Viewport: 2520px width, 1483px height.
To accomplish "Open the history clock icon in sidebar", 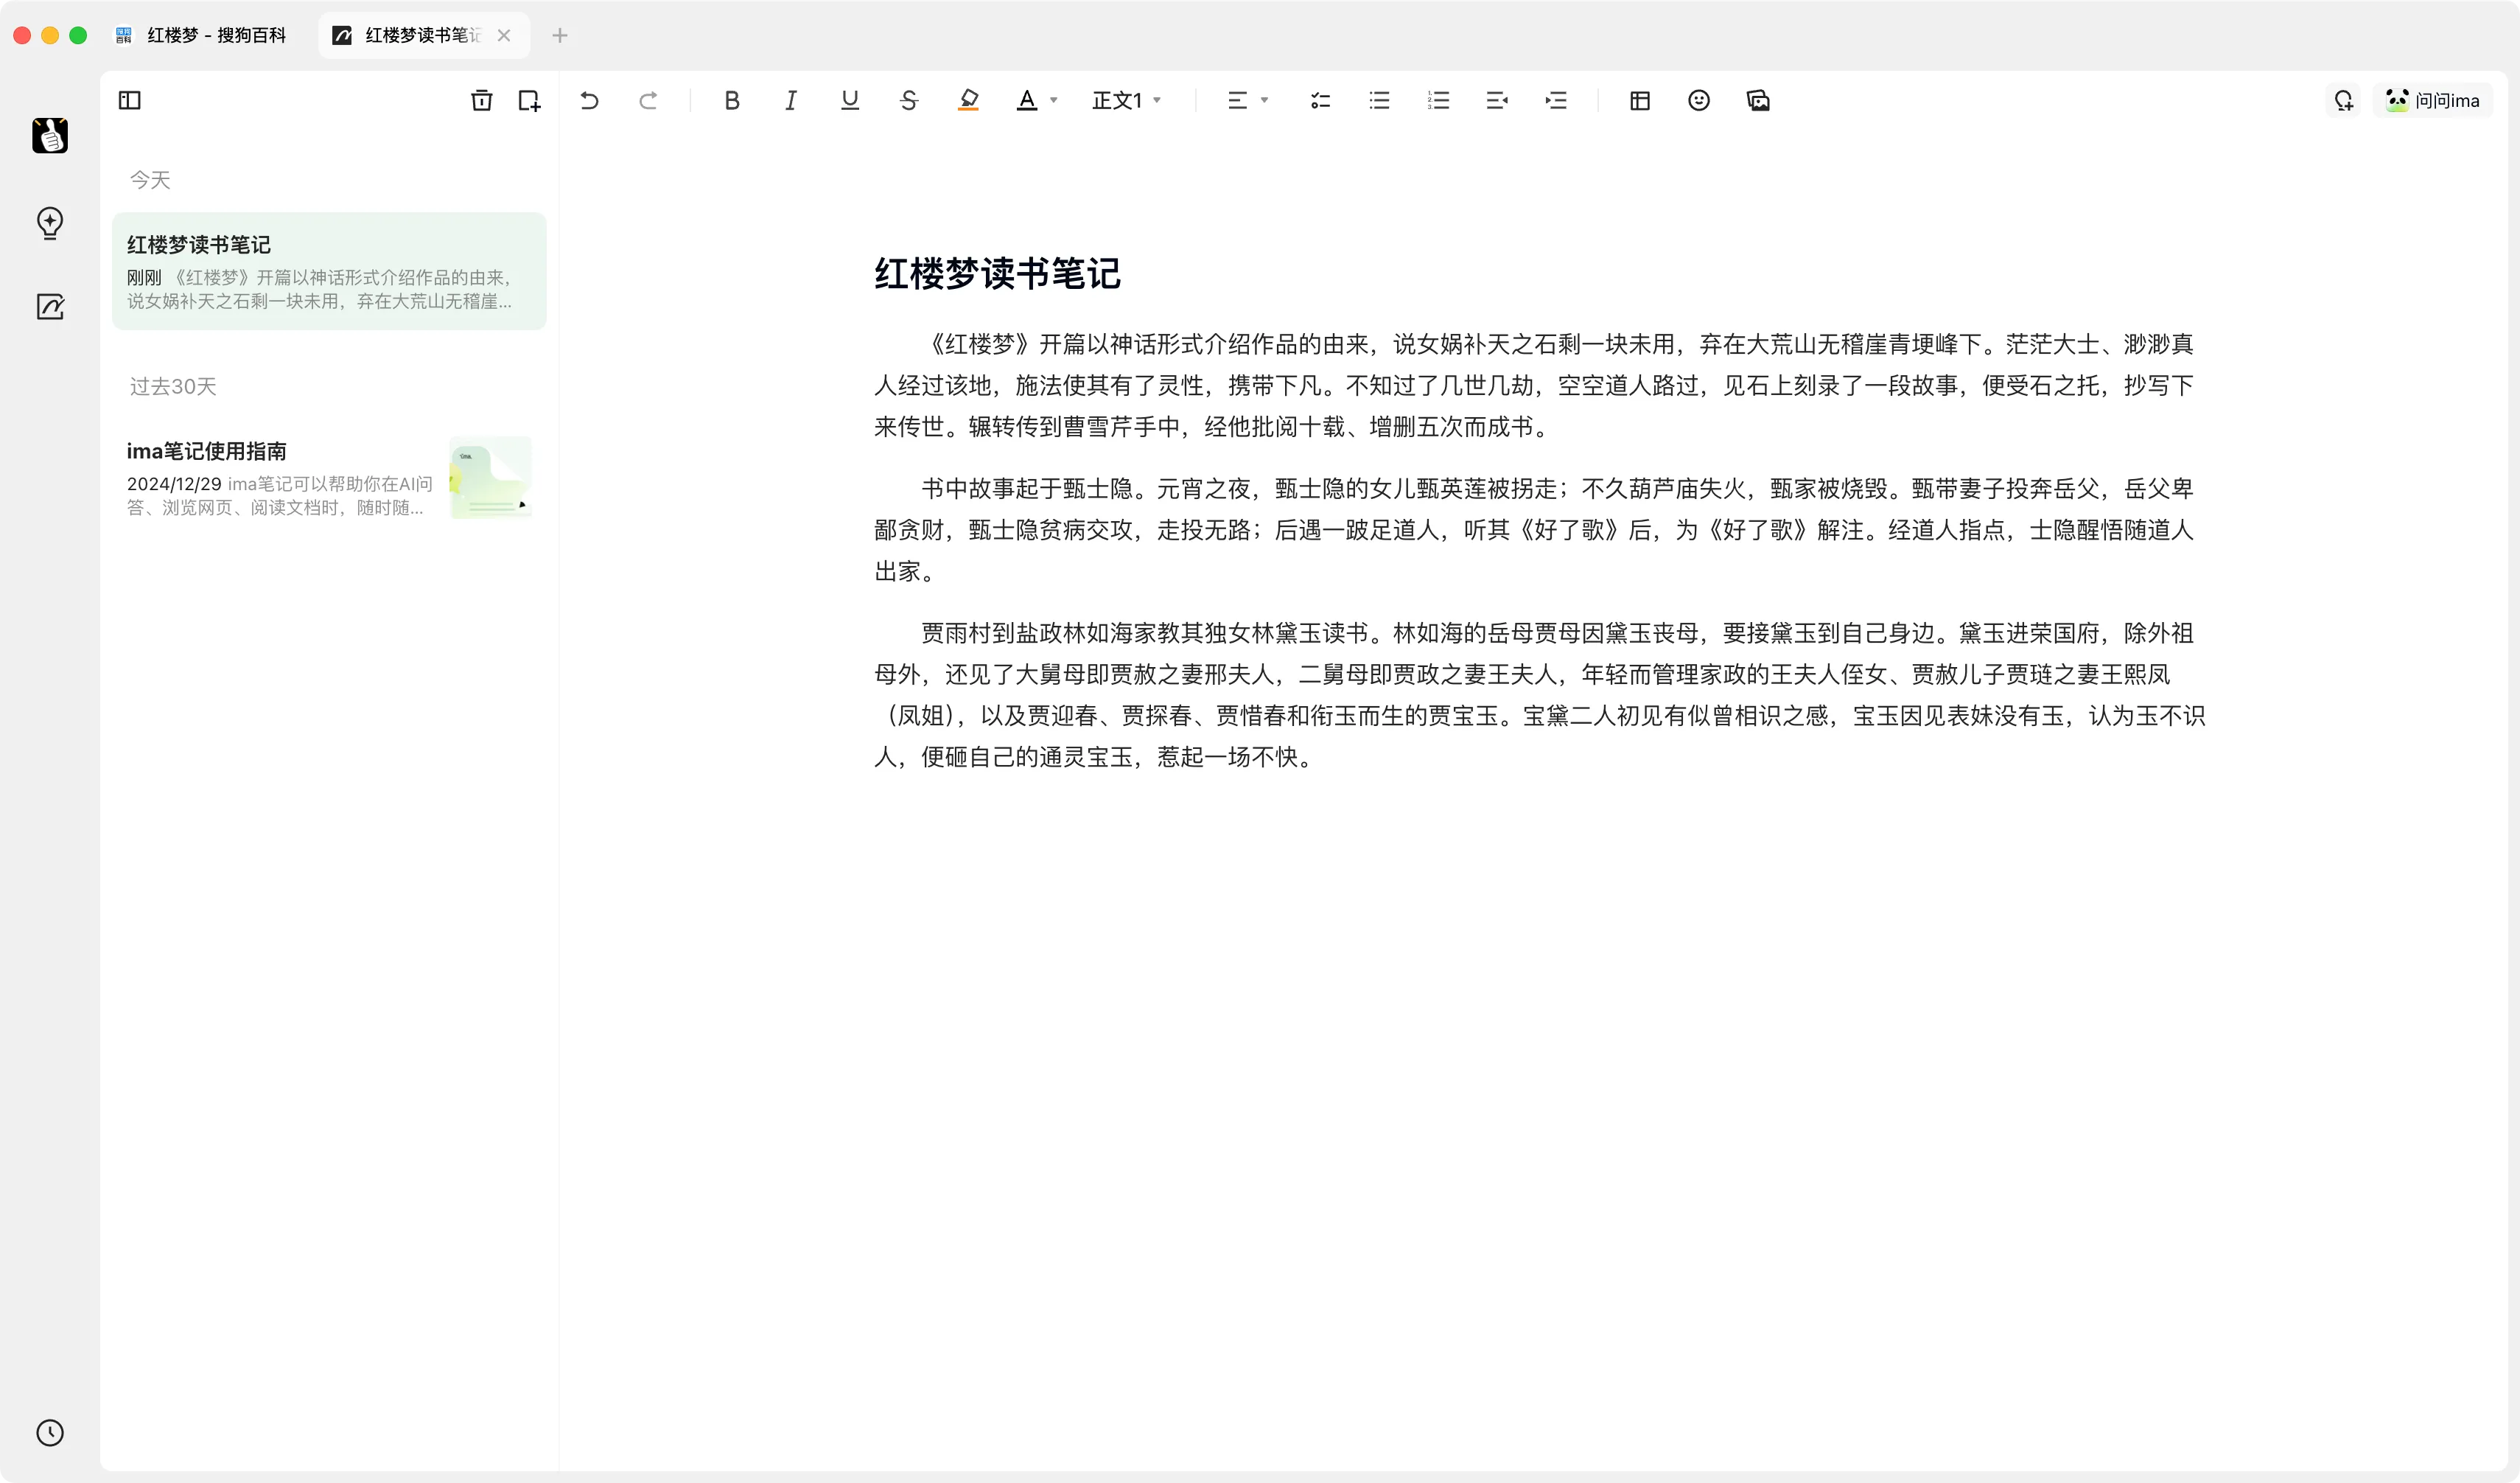I will (x=50, y=1432).
